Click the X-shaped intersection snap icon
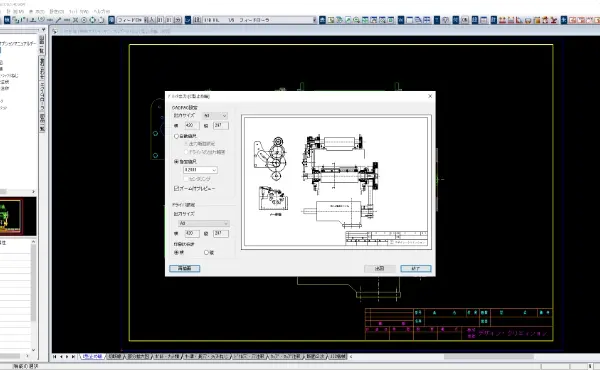 [75, 20]
